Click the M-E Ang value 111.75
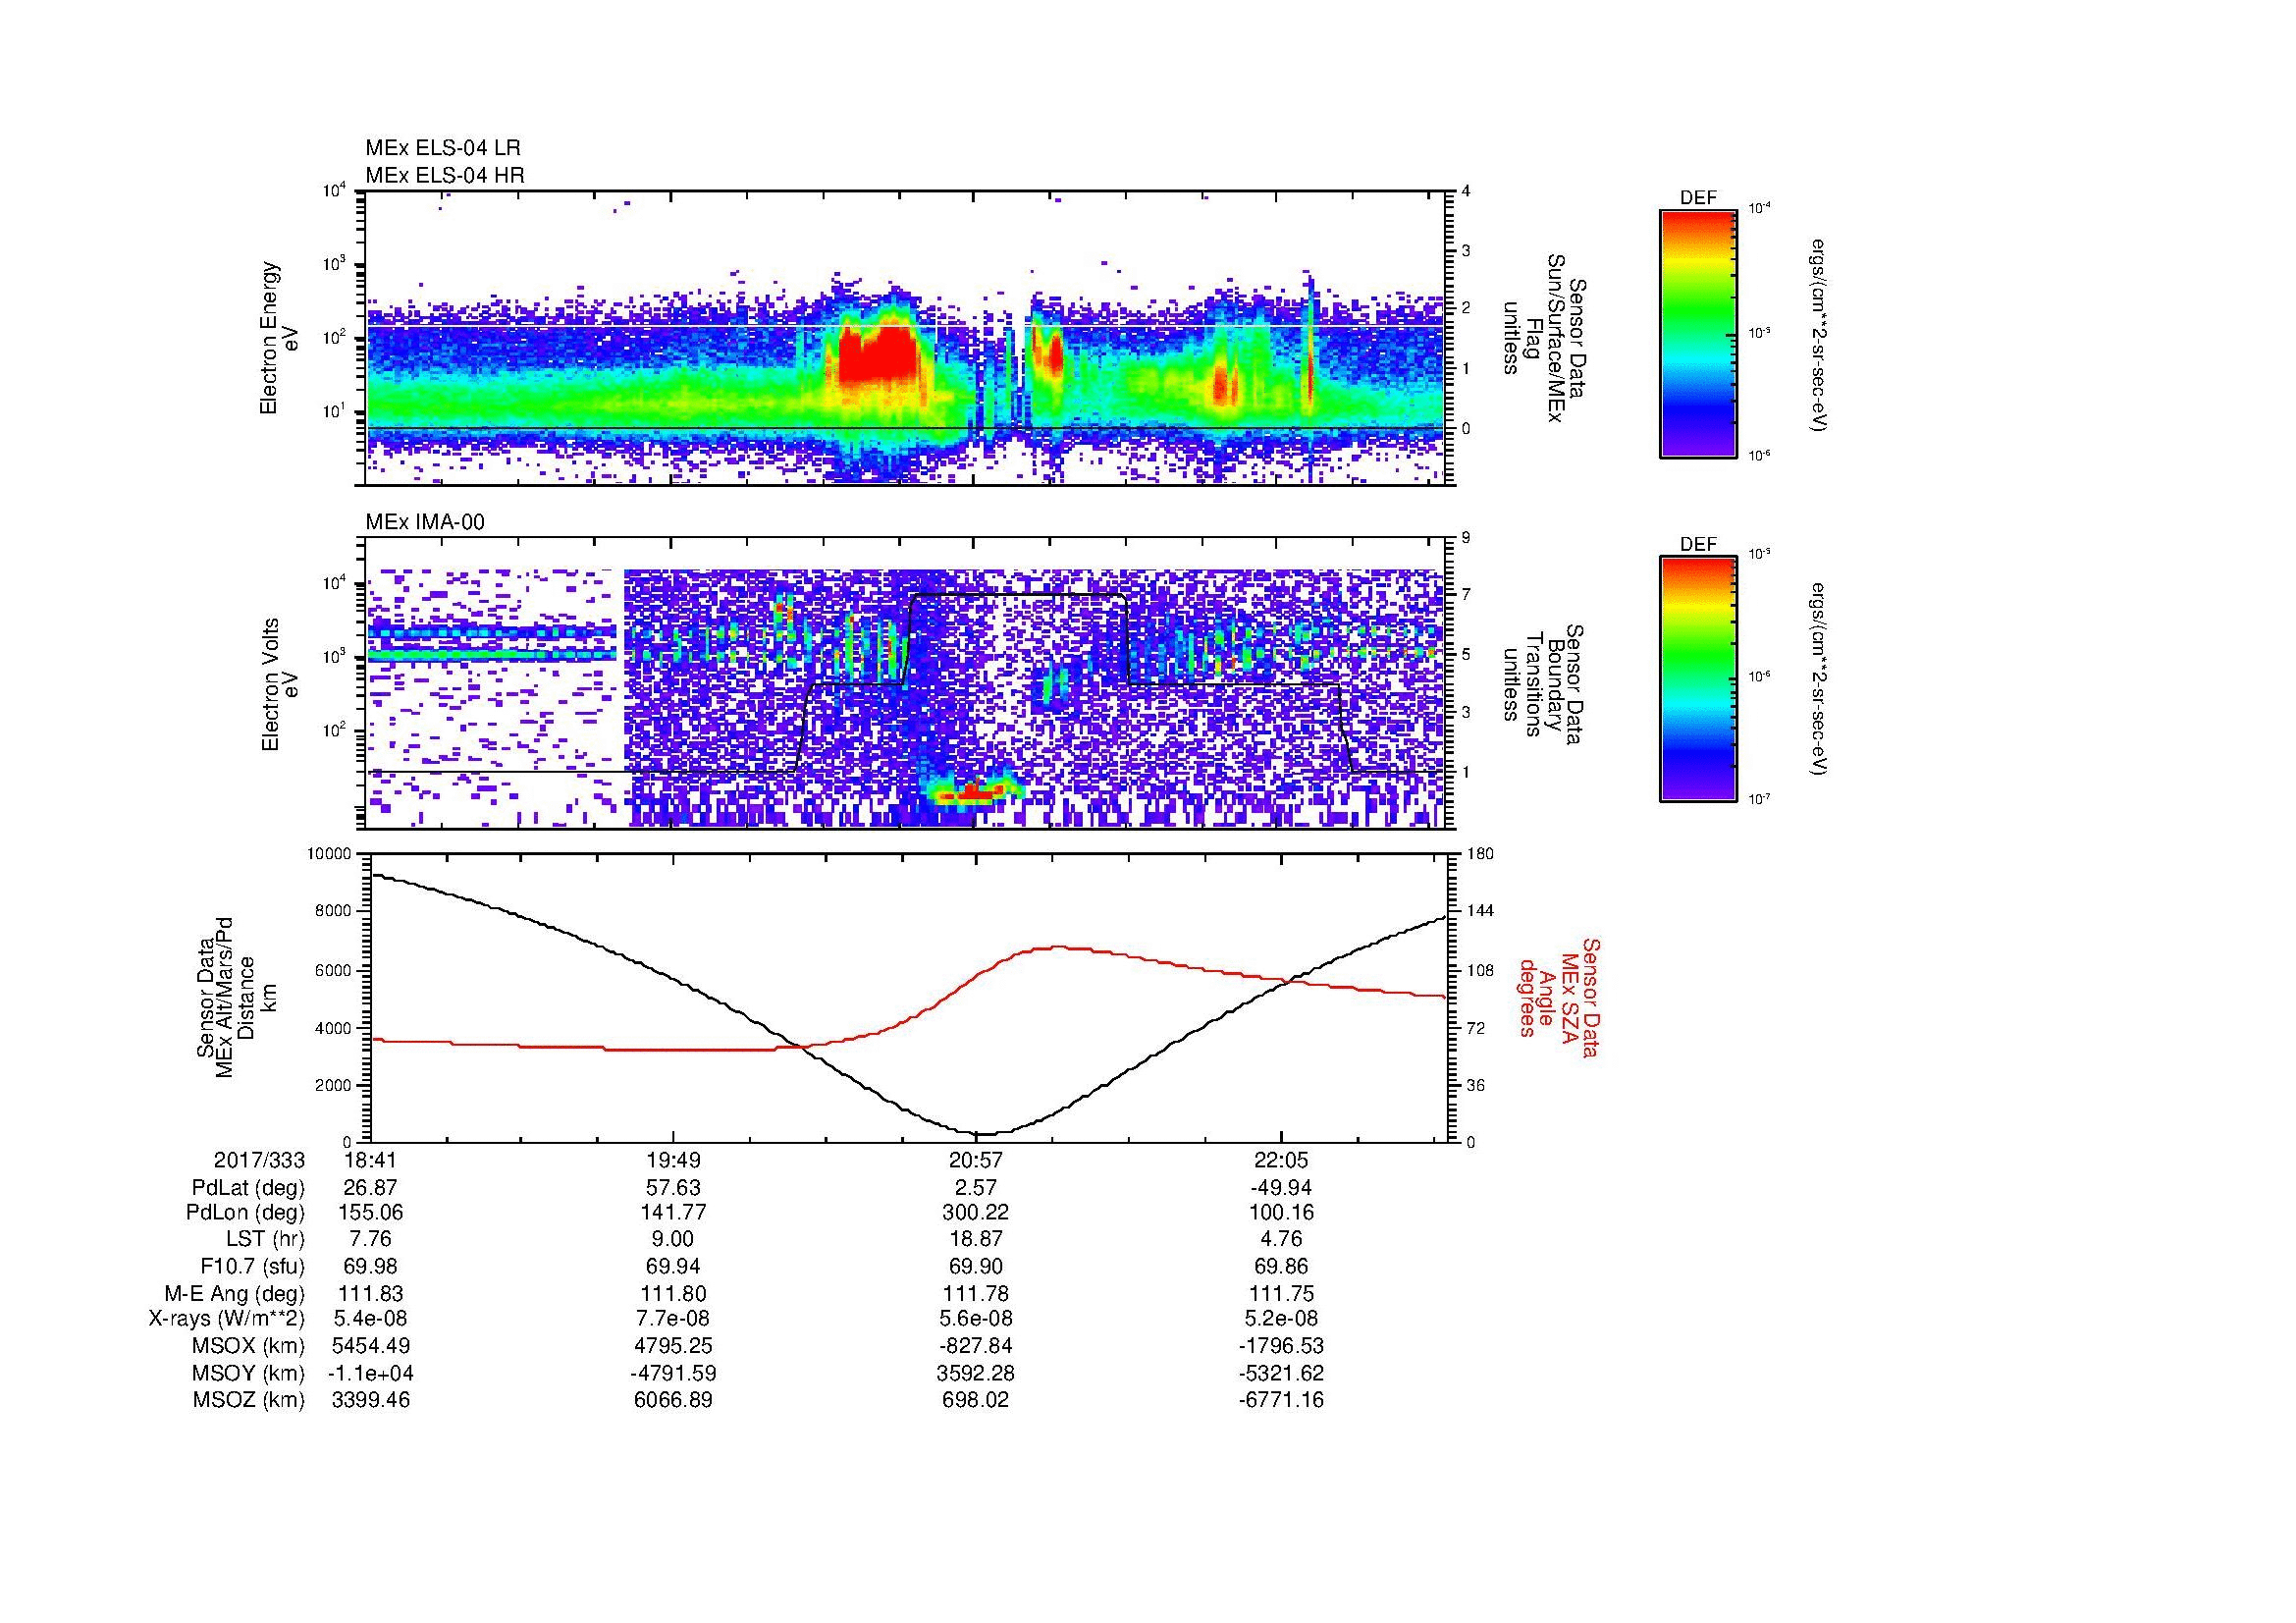Image resolution: width=2296 pixels, height=1623 pixels. (1280, 1294)
